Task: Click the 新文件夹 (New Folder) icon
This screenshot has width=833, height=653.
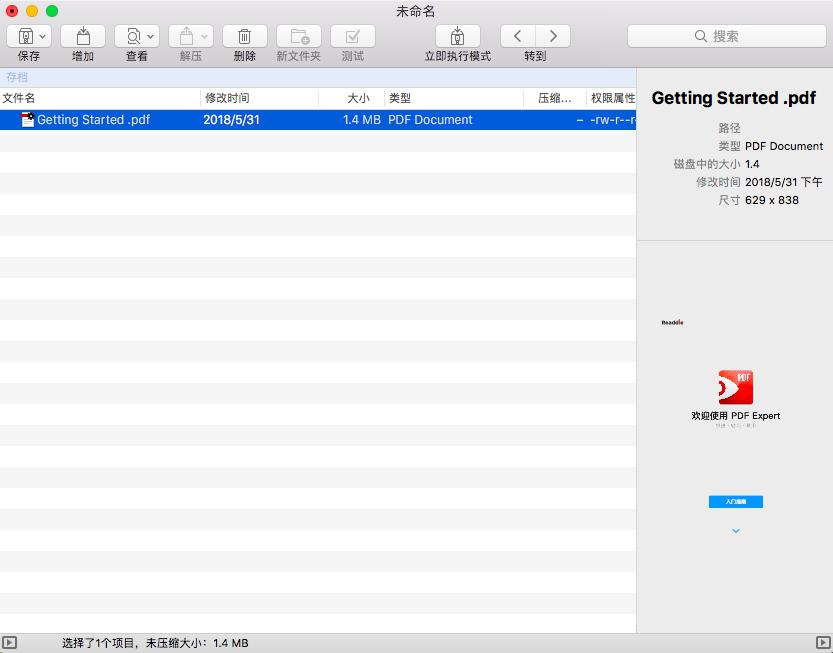Action: click(x=298, y=36)
